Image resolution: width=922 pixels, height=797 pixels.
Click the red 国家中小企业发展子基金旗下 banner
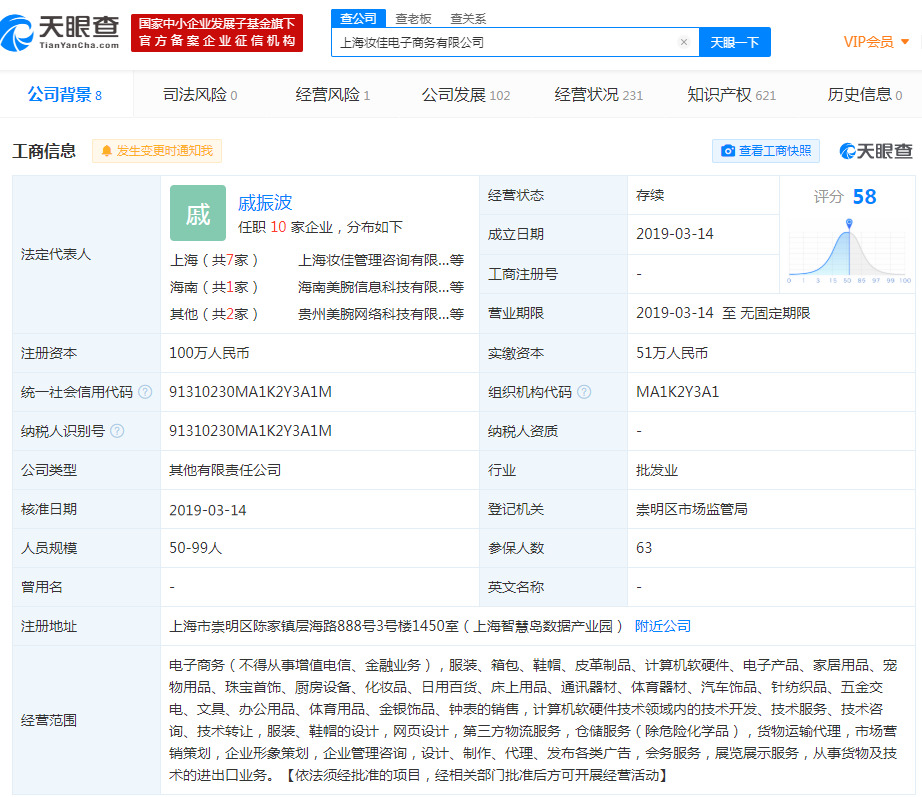[x=216, y=33]
